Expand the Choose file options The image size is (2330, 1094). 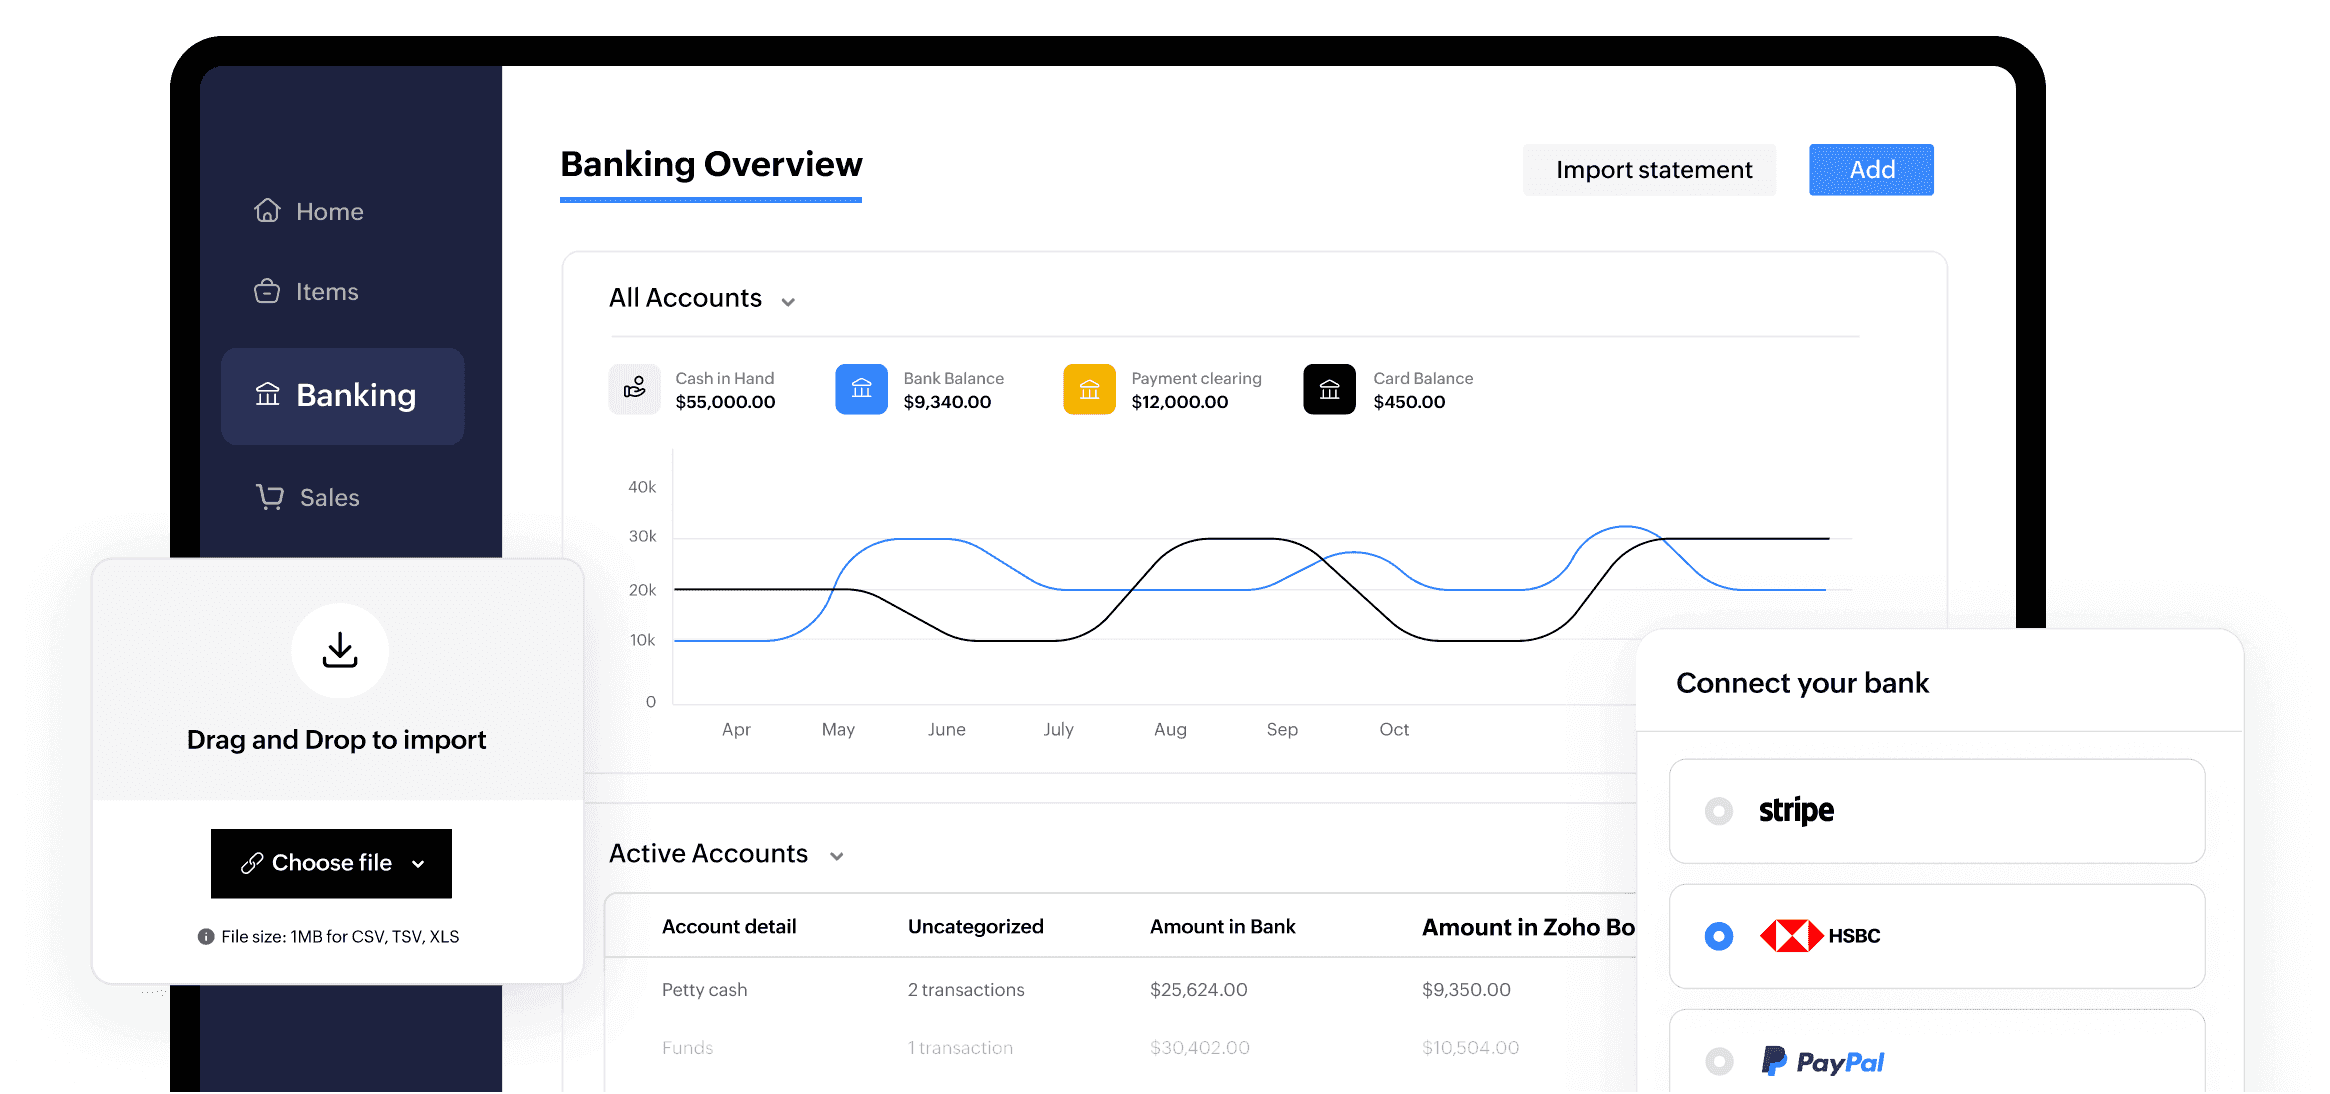[419, 863]
